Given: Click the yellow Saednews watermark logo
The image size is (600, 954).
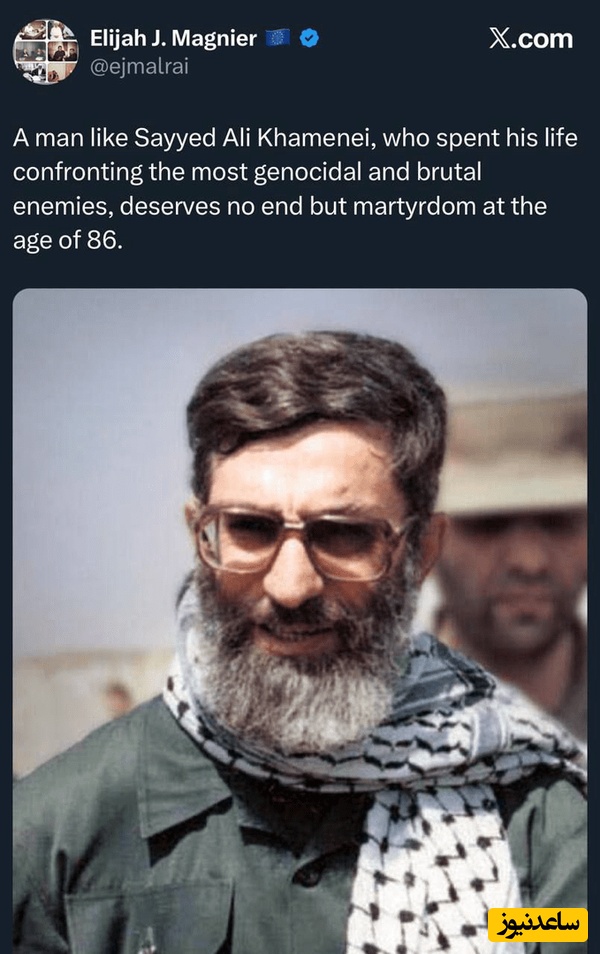Looking at the screenshot, I should 537,925.
